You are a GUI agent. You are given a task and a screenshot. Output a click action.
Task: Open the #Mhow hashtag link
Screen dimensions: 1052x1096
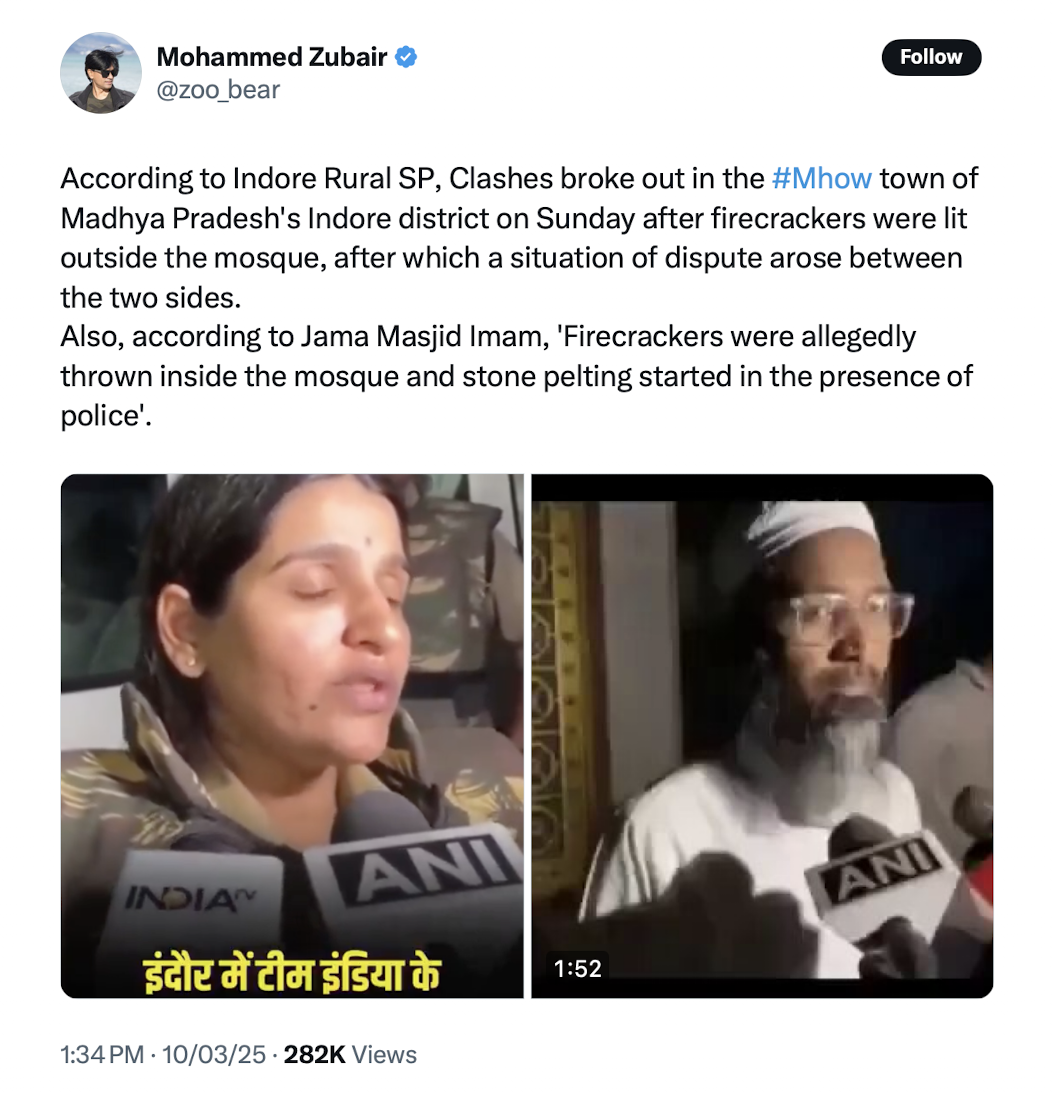click(822, 178)
